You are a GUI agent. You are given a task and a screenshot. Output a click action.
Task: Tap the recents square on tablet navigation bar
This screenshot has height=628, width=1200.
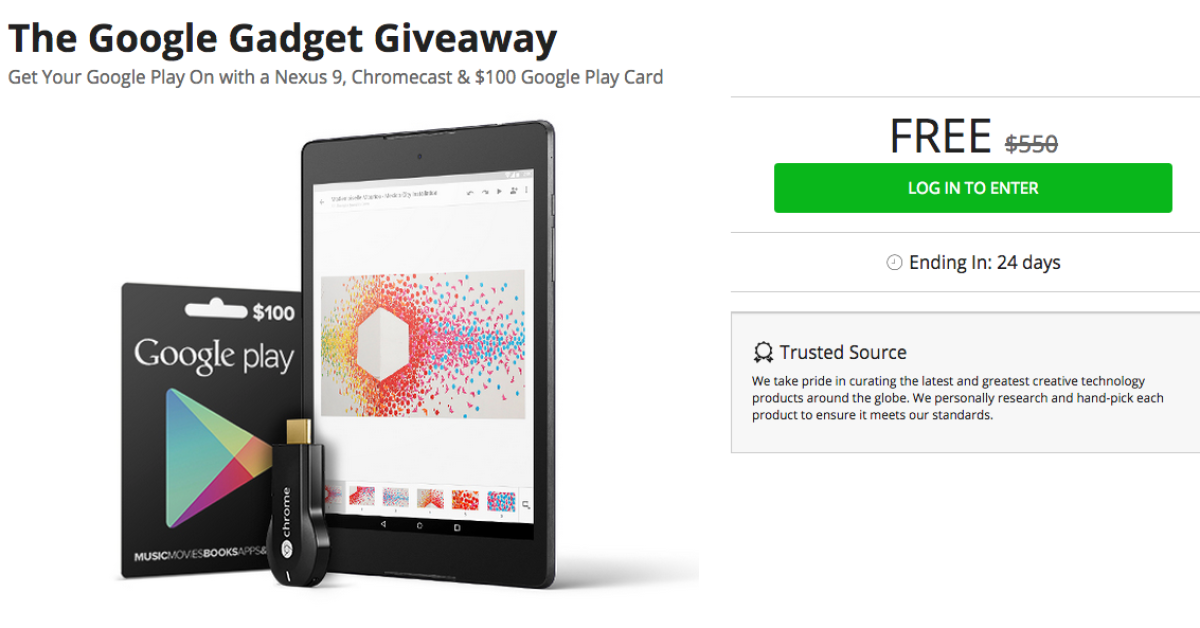[457, 526]
